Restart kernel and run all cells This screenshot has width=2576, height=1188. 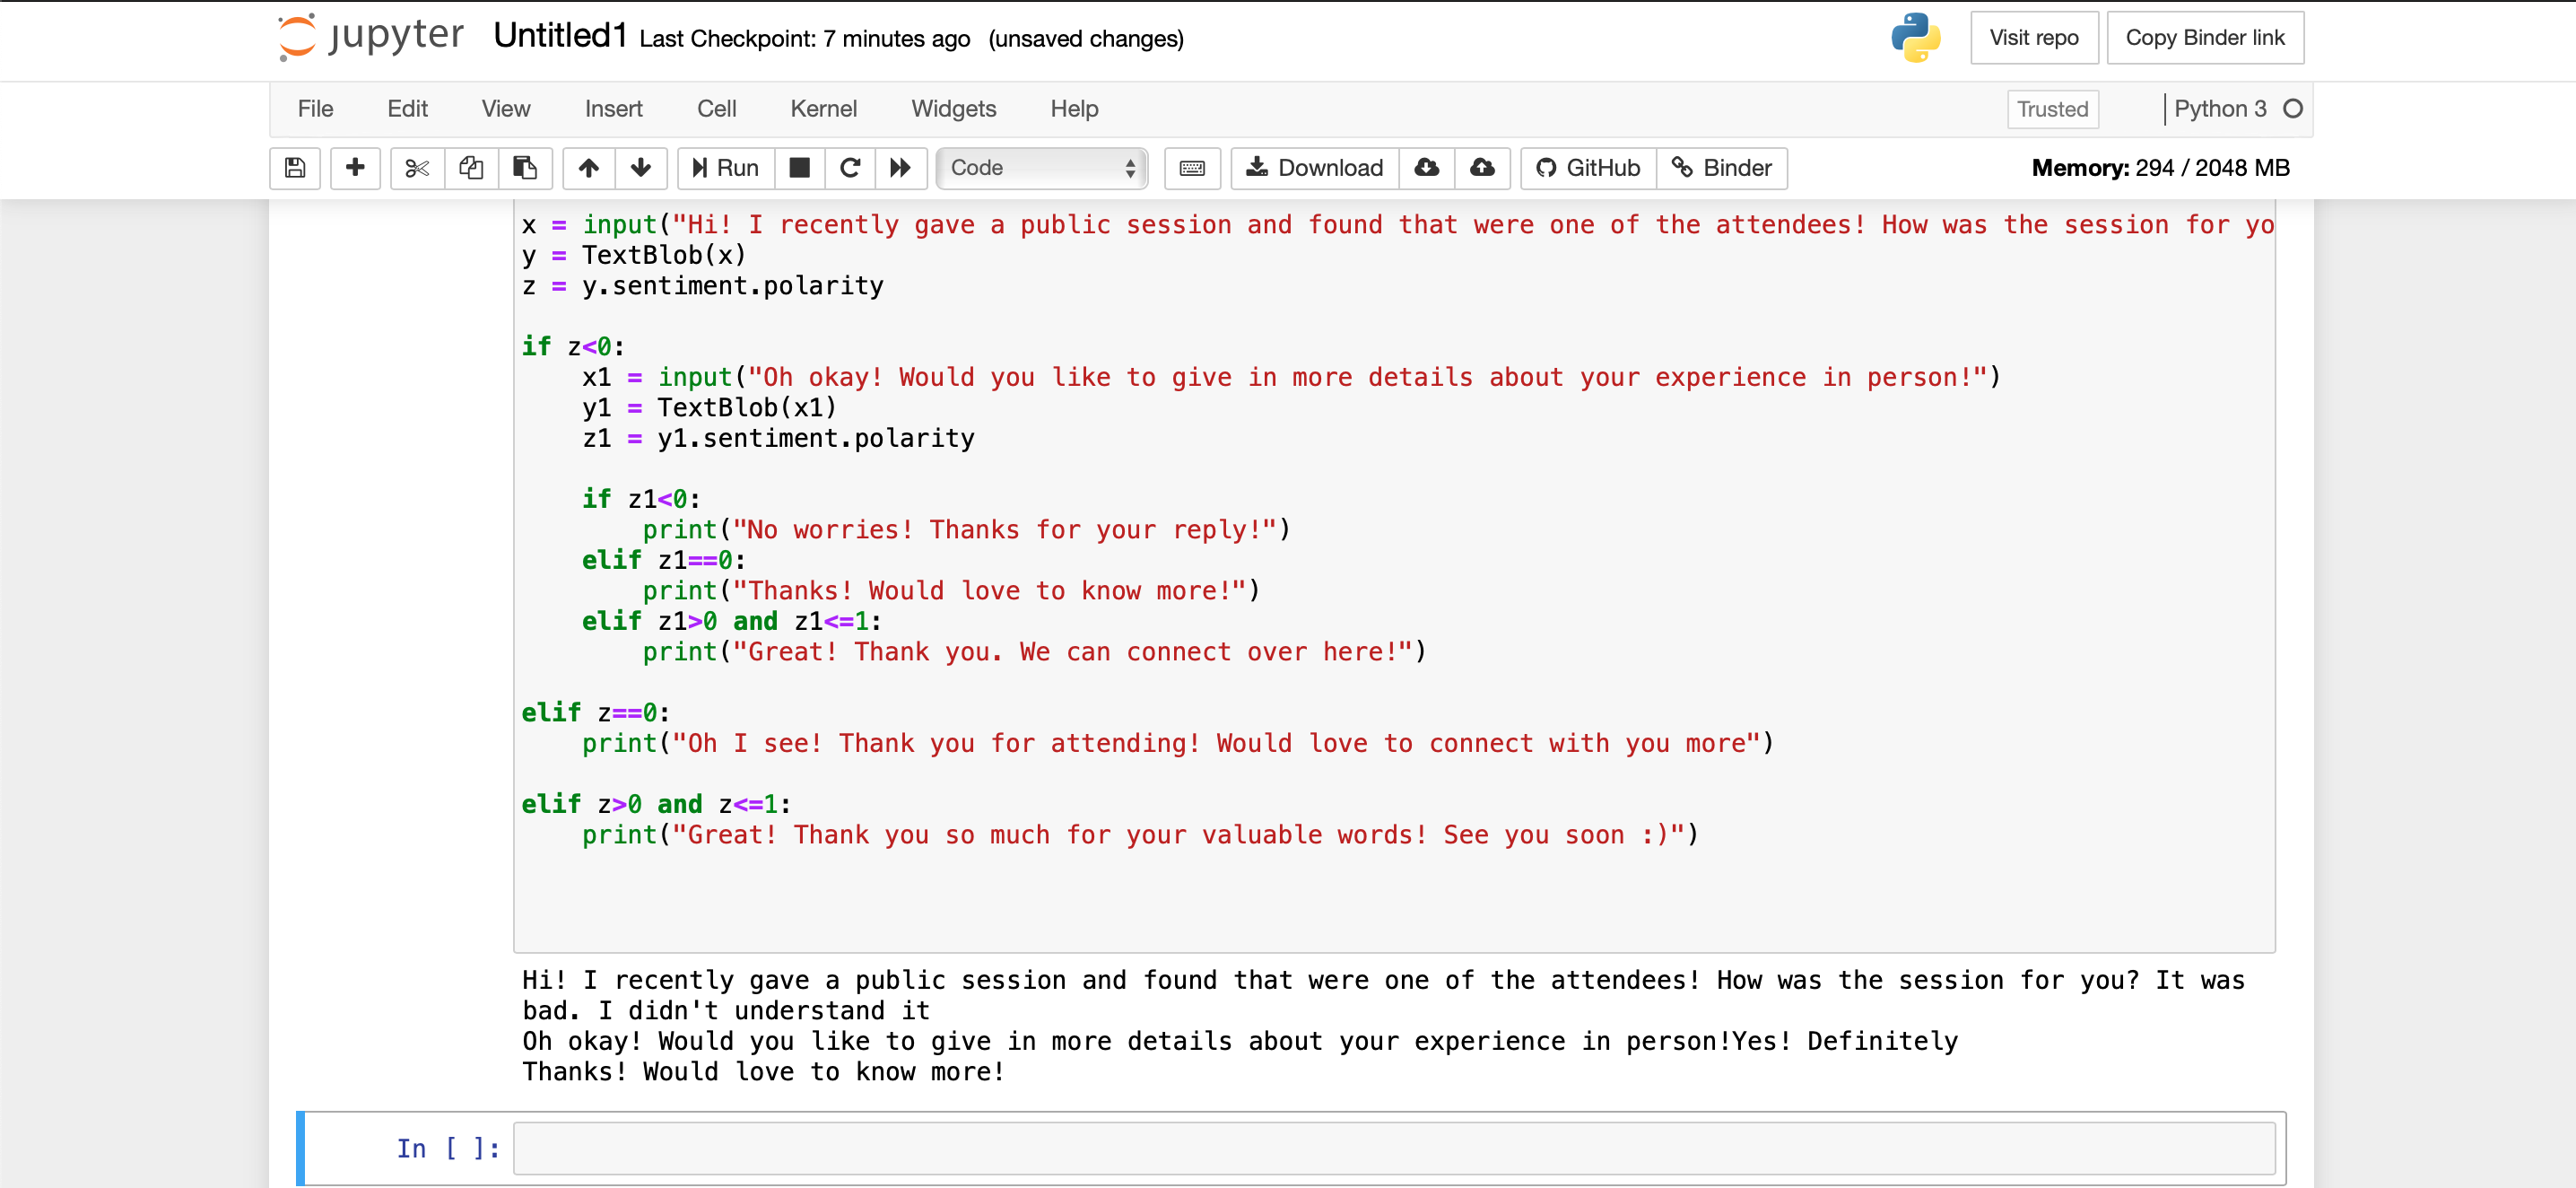901,168
